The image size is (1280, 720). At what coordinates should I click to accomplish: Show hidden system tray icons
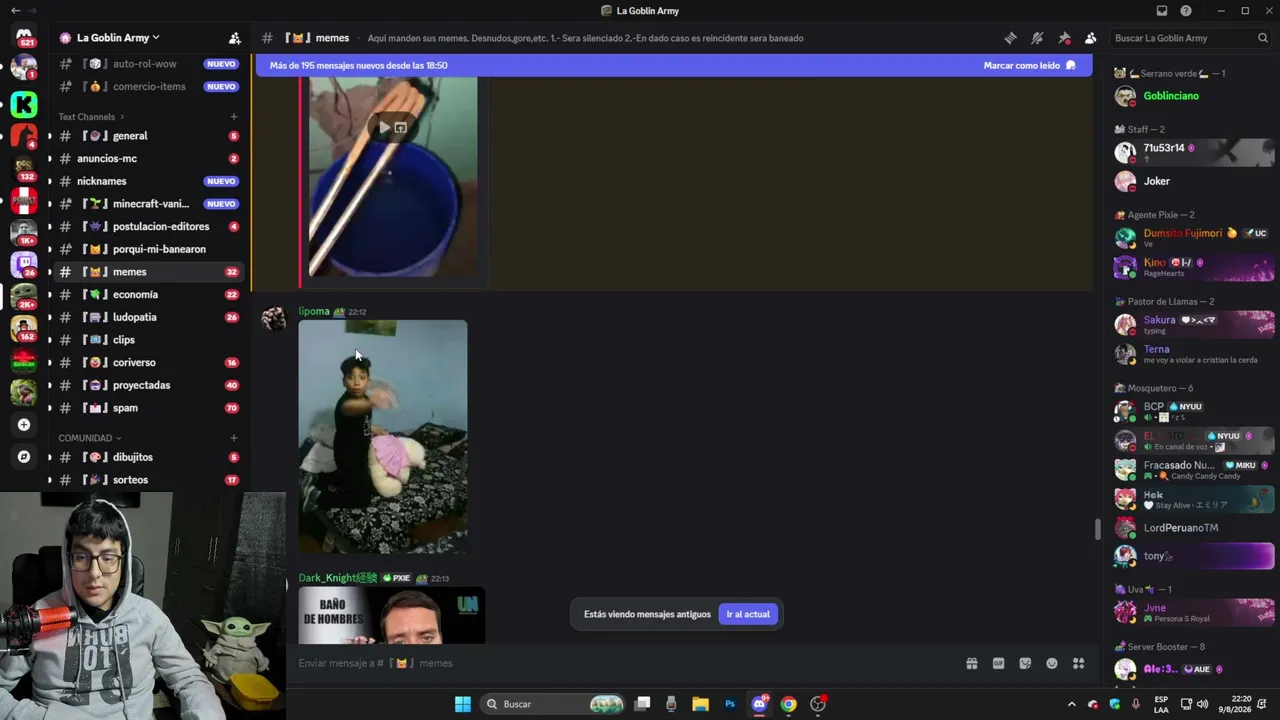tap(1072, 704)
